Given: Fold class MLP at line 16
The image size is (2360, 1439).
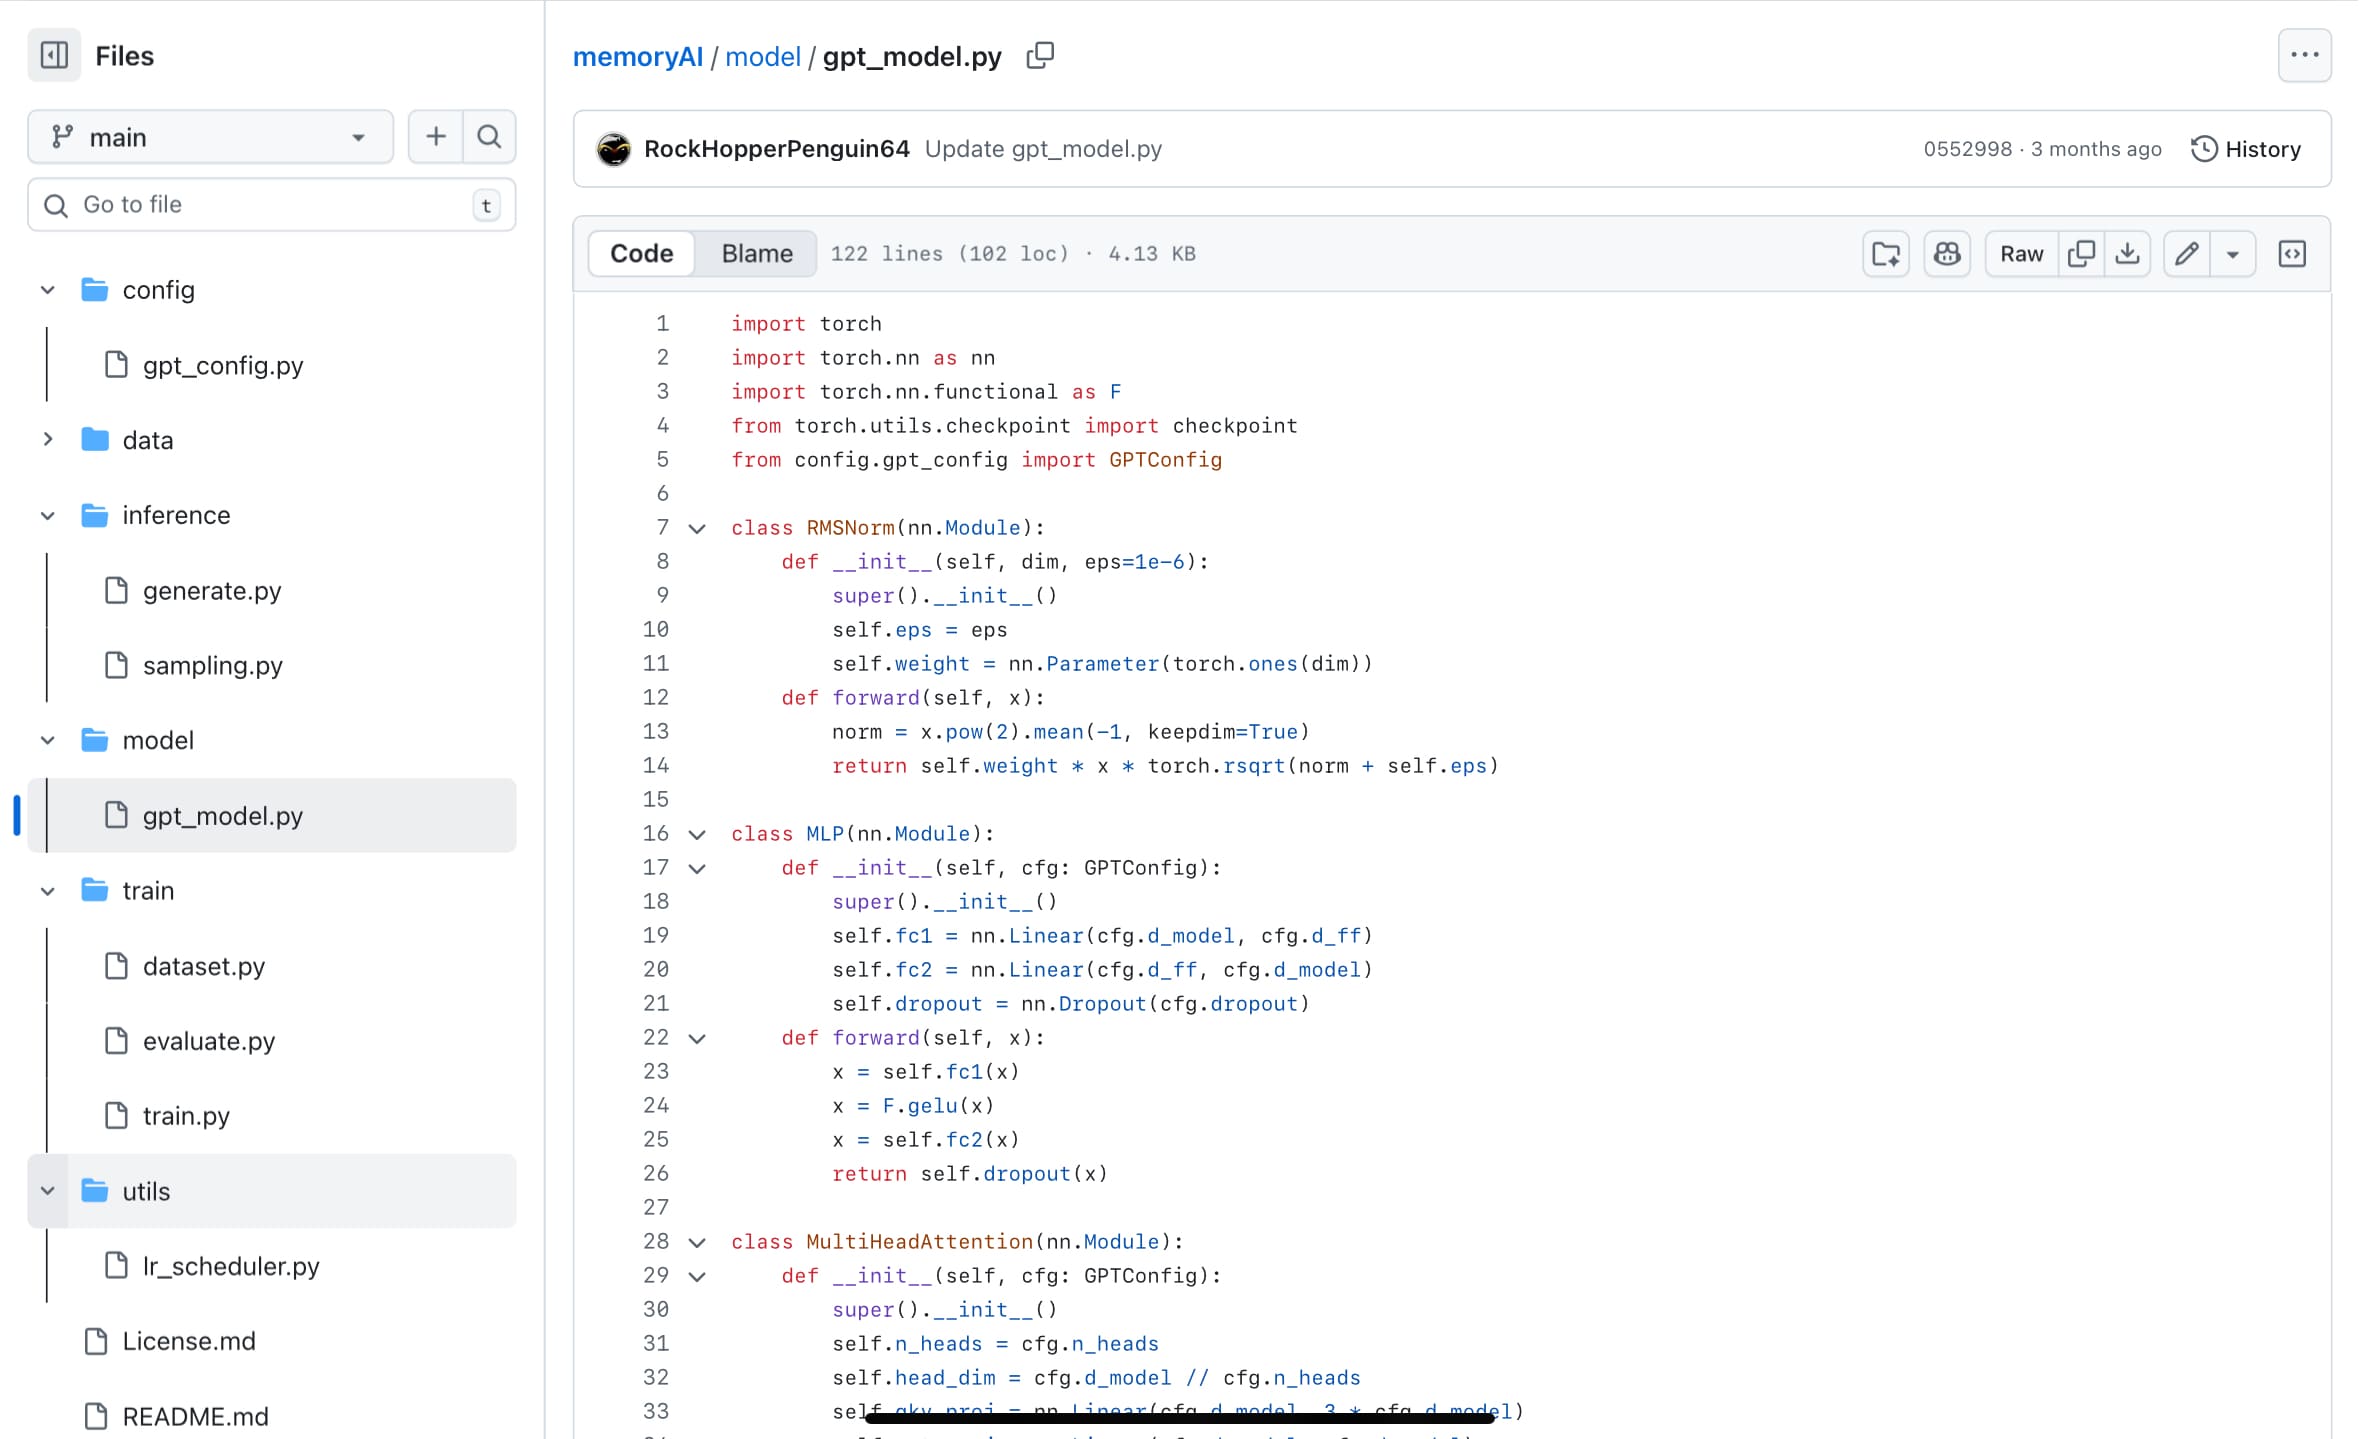Looking at the screenshot, I should tap(697, 834).
